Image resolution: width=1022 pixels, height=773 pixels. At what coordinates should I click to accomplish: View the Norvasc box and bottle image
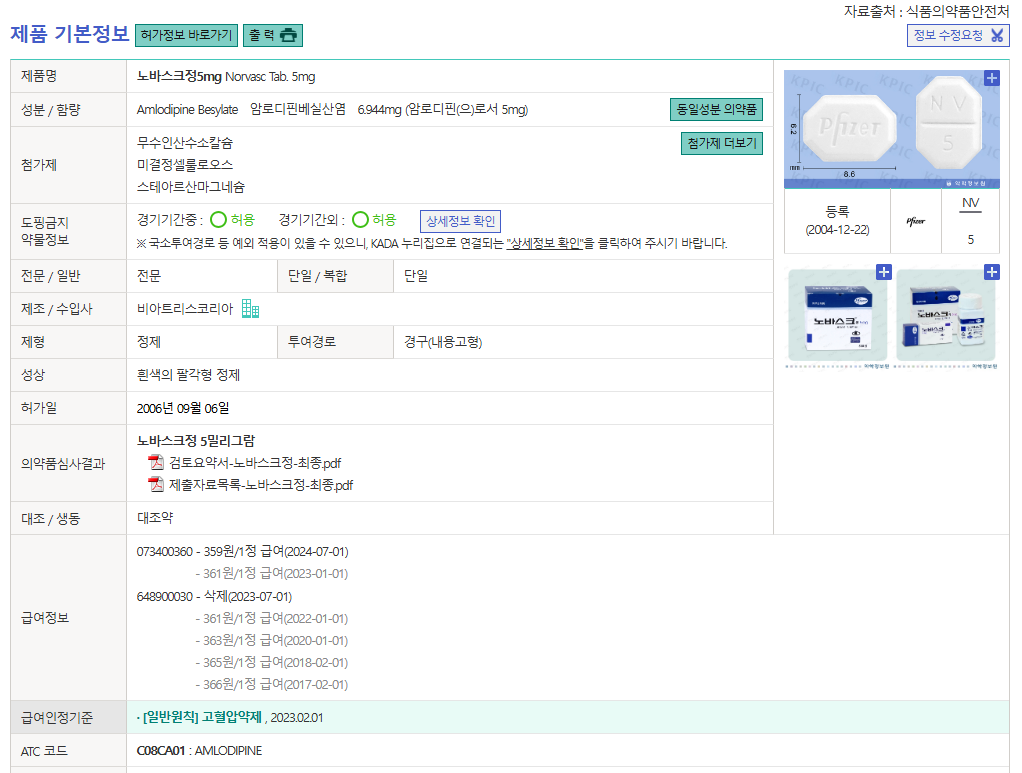[946, 316]
